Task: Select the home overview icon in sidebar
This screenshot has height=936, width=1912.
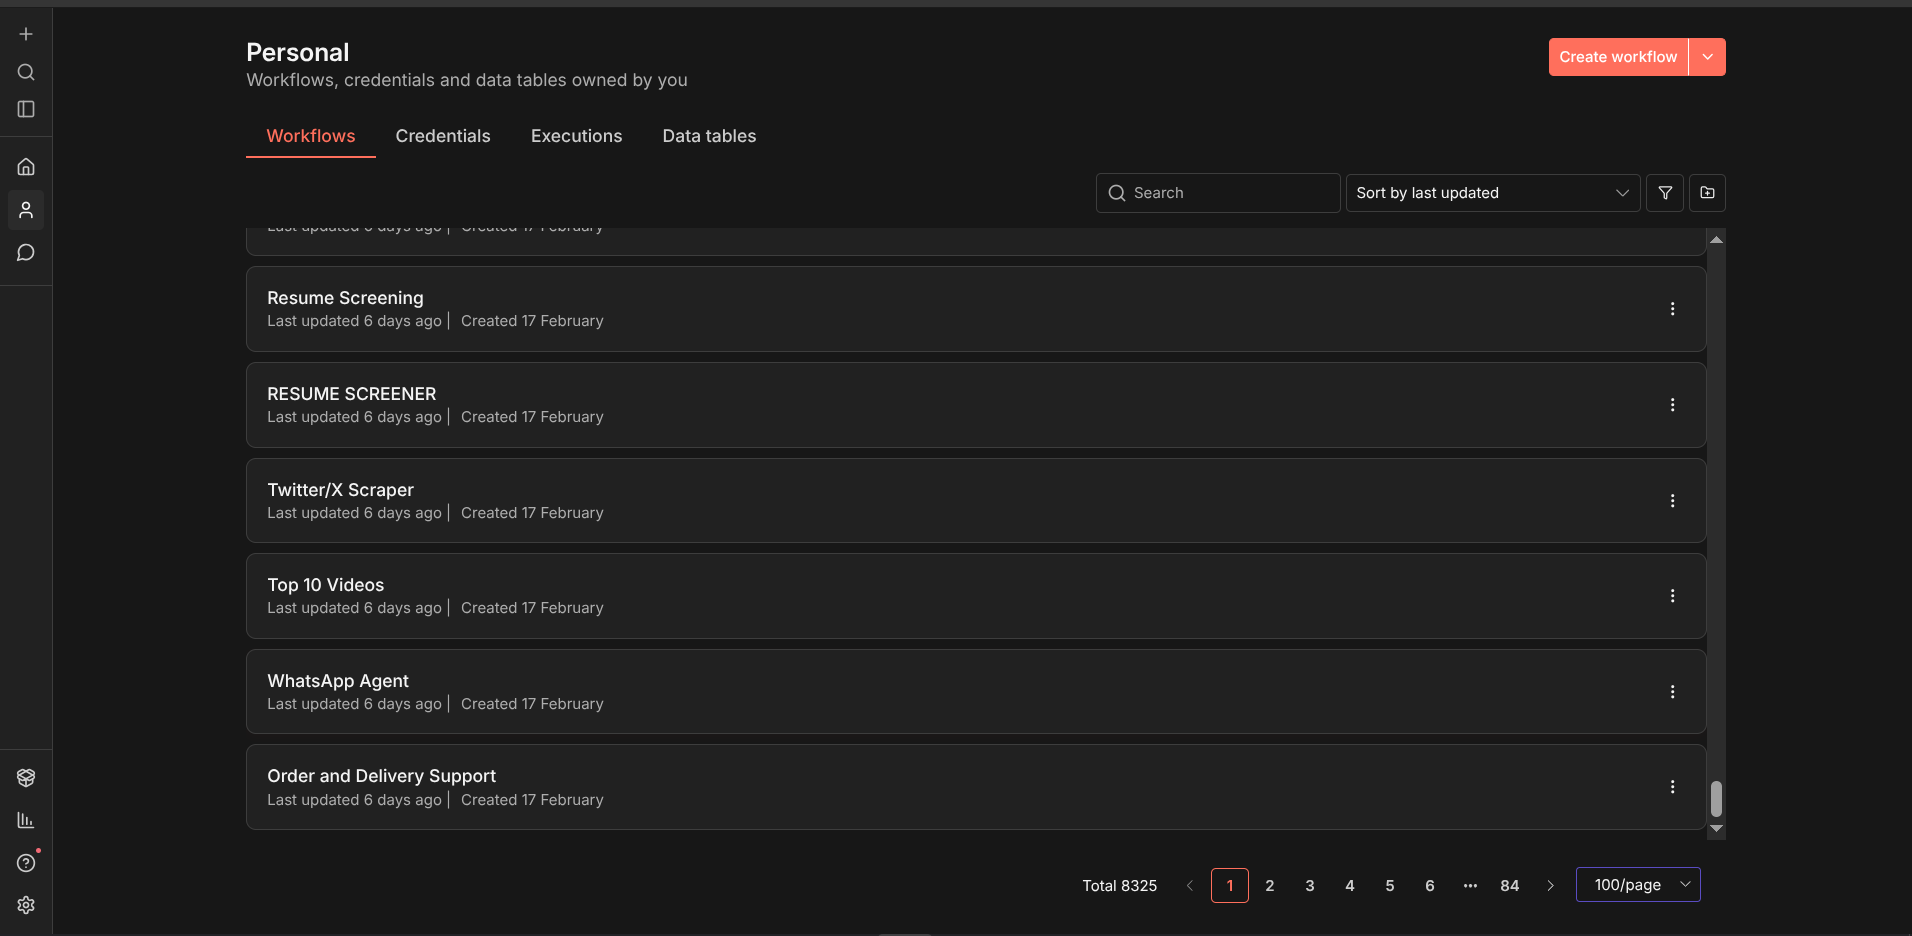Action: coord(25,166)
